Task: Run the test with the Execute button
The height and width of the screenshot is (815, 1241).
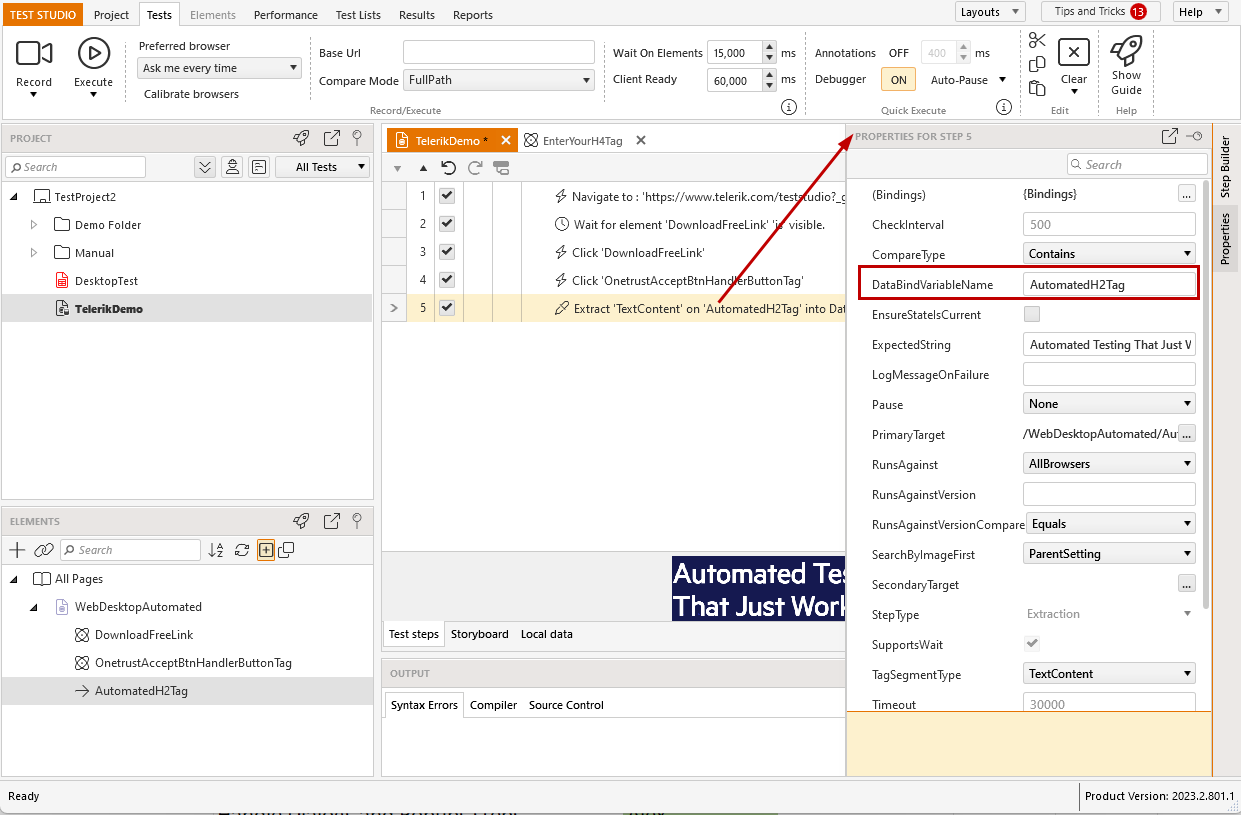Action: [93, 54]
